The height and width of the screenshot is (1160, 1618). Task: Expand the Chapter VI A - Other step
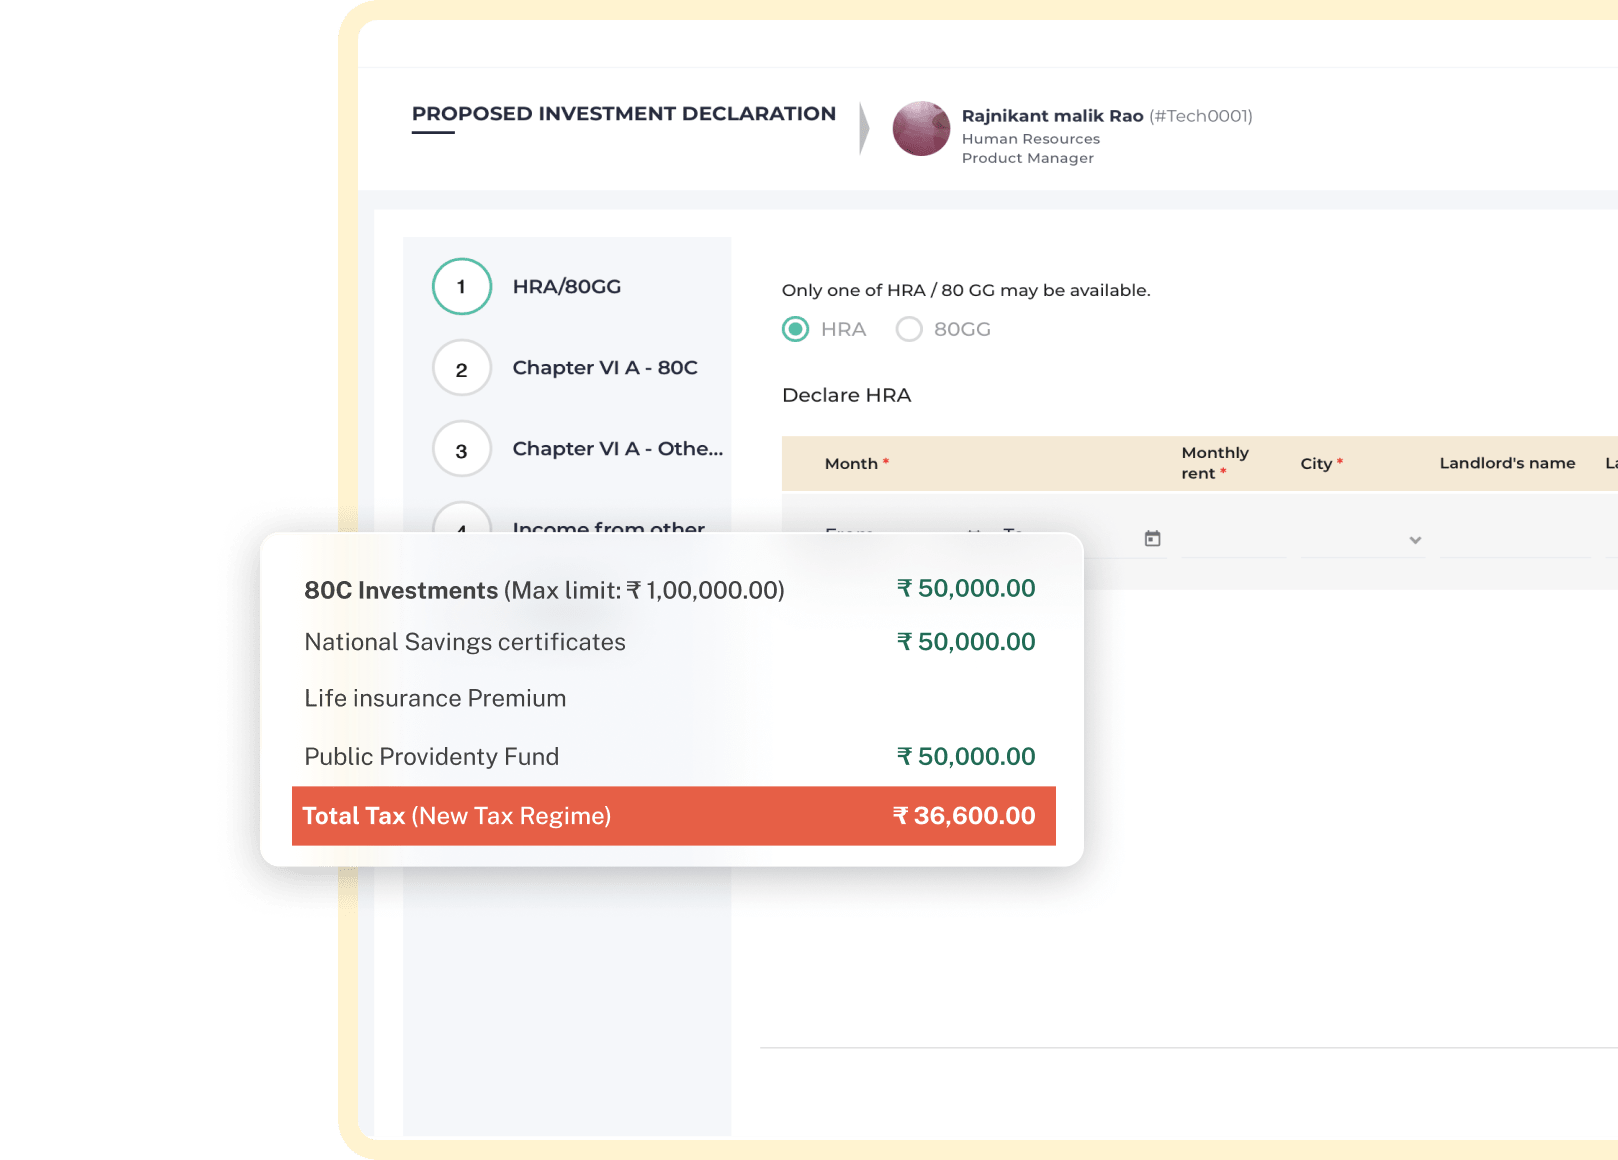pyautogui.click(x=617, y=449)
